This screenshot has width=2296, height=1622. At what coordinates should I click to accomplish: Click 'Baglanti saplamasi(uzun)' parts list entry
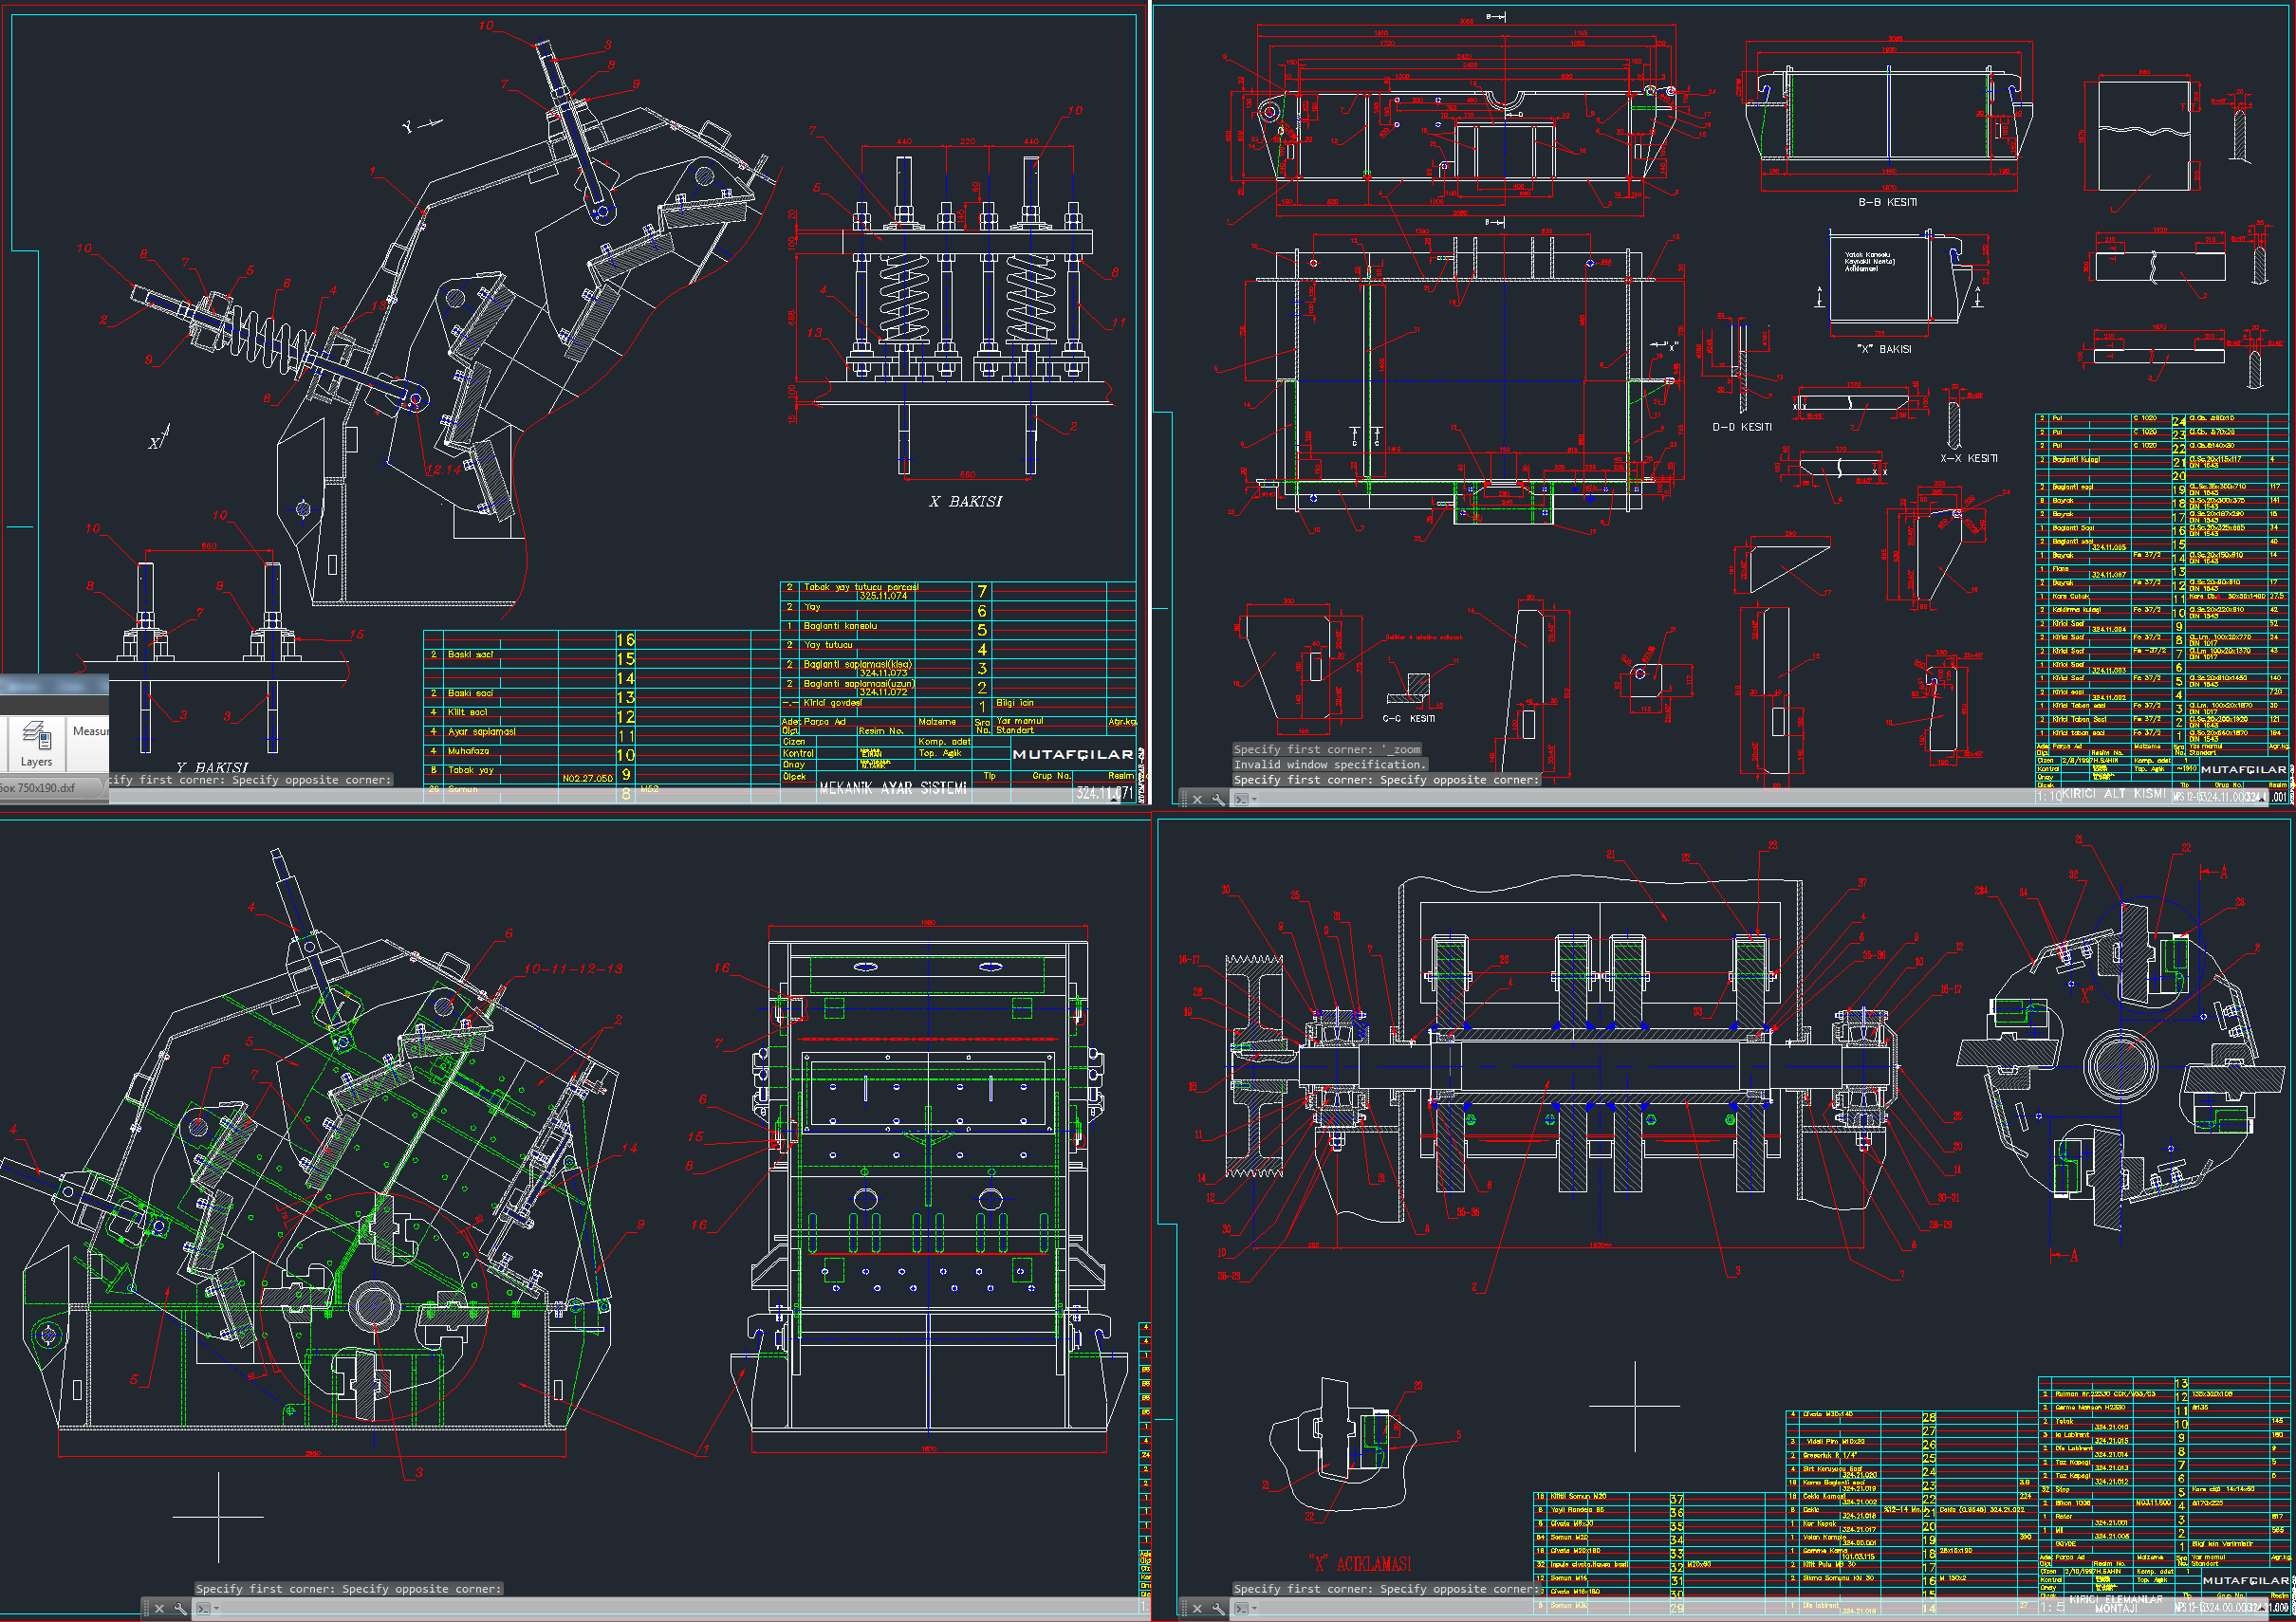point(858,684)
